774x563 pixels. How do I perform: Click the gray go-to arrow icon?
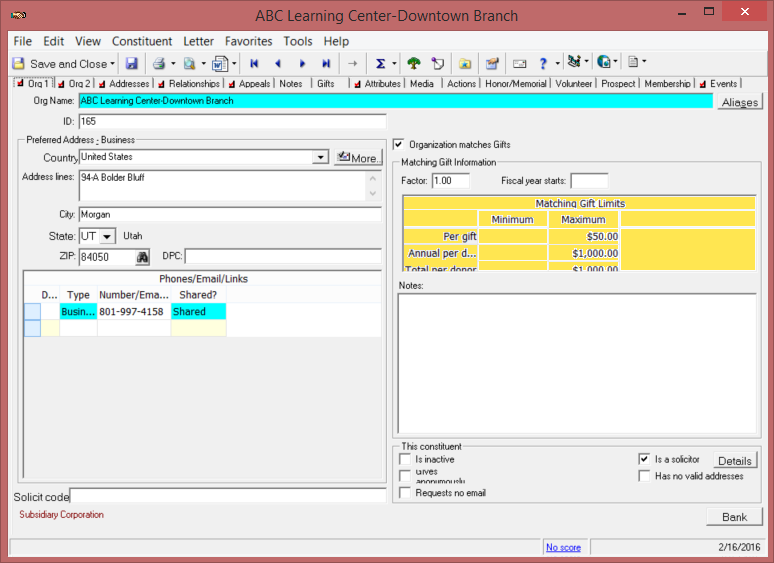(352, 63)
